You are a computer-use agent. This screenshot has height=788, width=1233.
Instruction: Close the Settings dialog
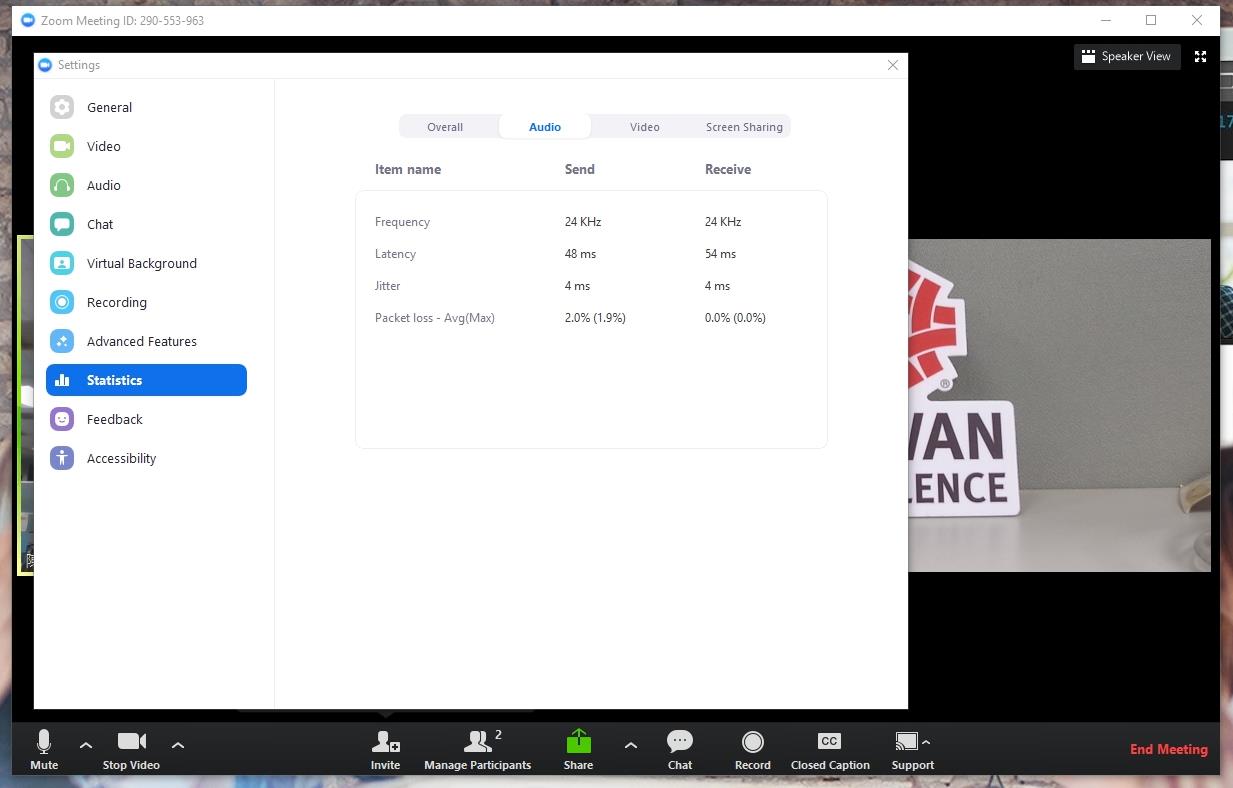click(x=893, y=65)
